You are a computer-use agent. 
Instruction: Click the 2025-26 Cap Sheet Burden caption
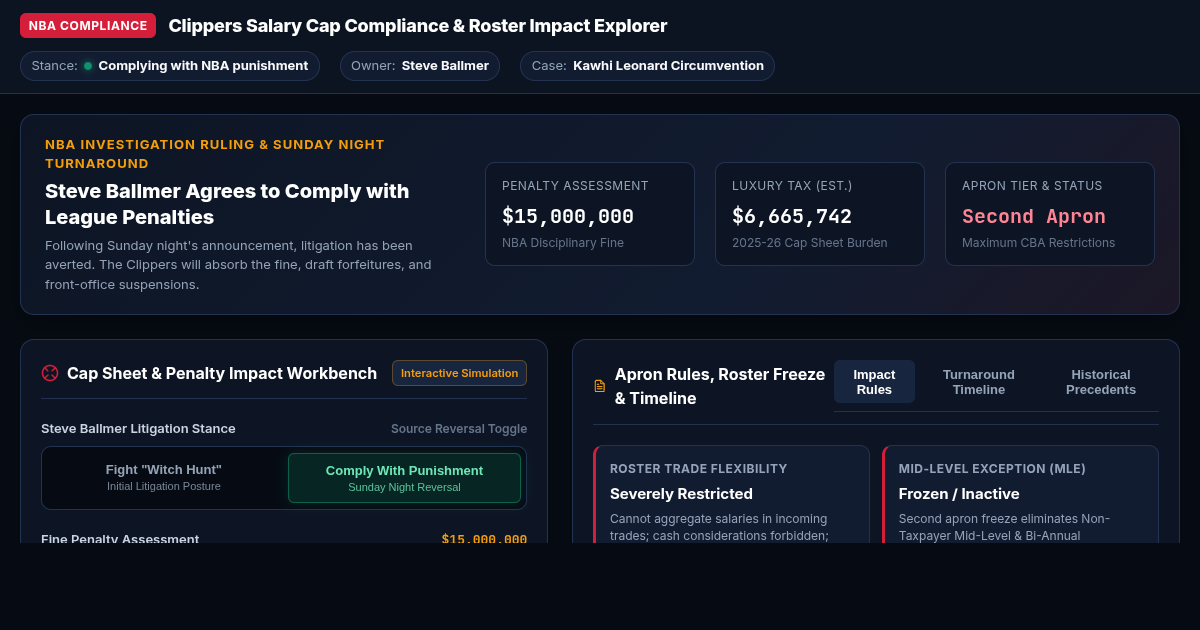tap(809, 243)
